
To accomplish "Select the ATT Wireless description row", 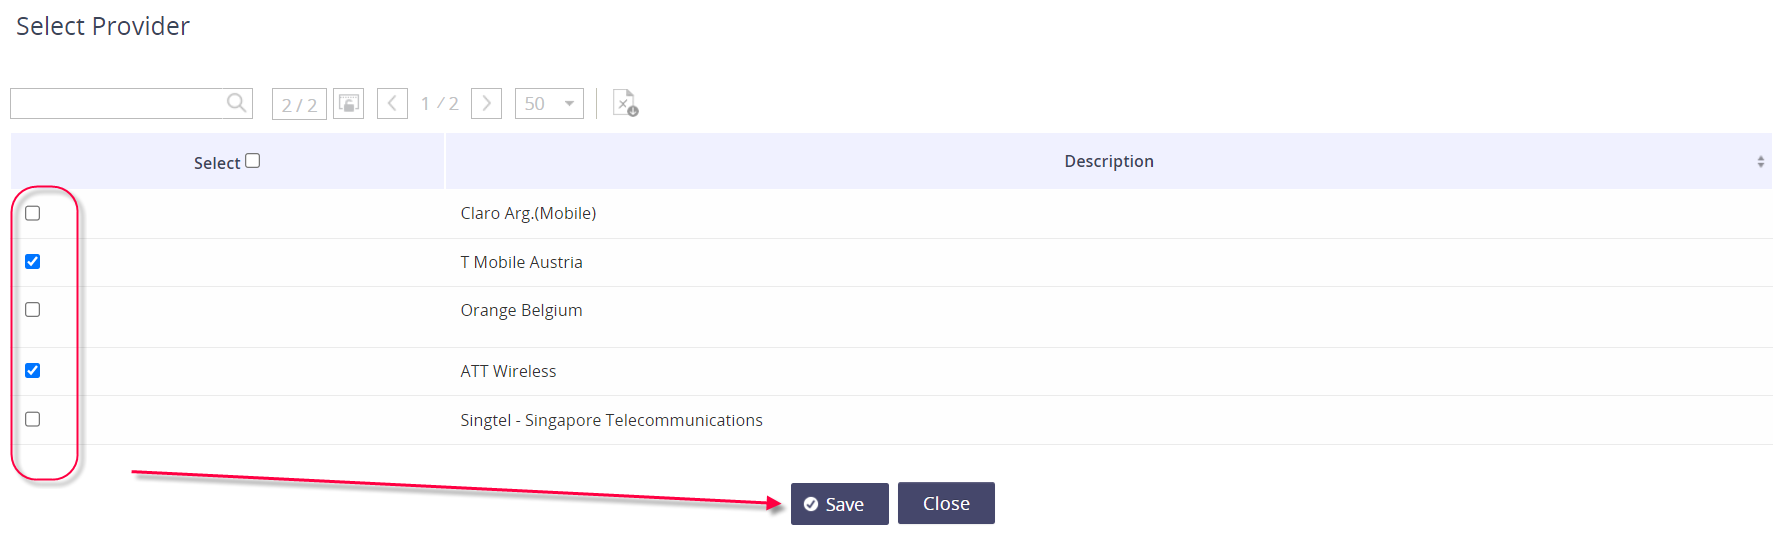I will (508, 372).
